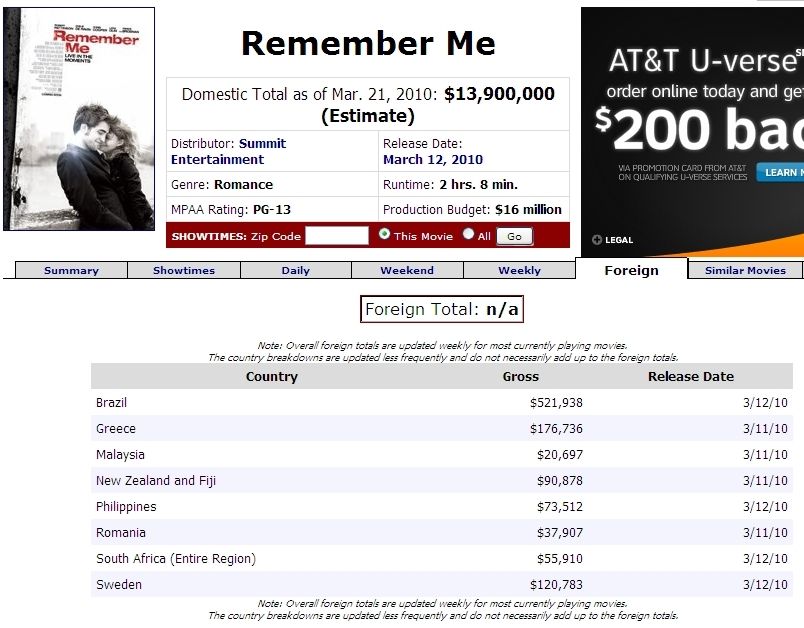This screenshot has height=628, width=804.
Task: Sort table by Gross column header
Action: [520, 376]
